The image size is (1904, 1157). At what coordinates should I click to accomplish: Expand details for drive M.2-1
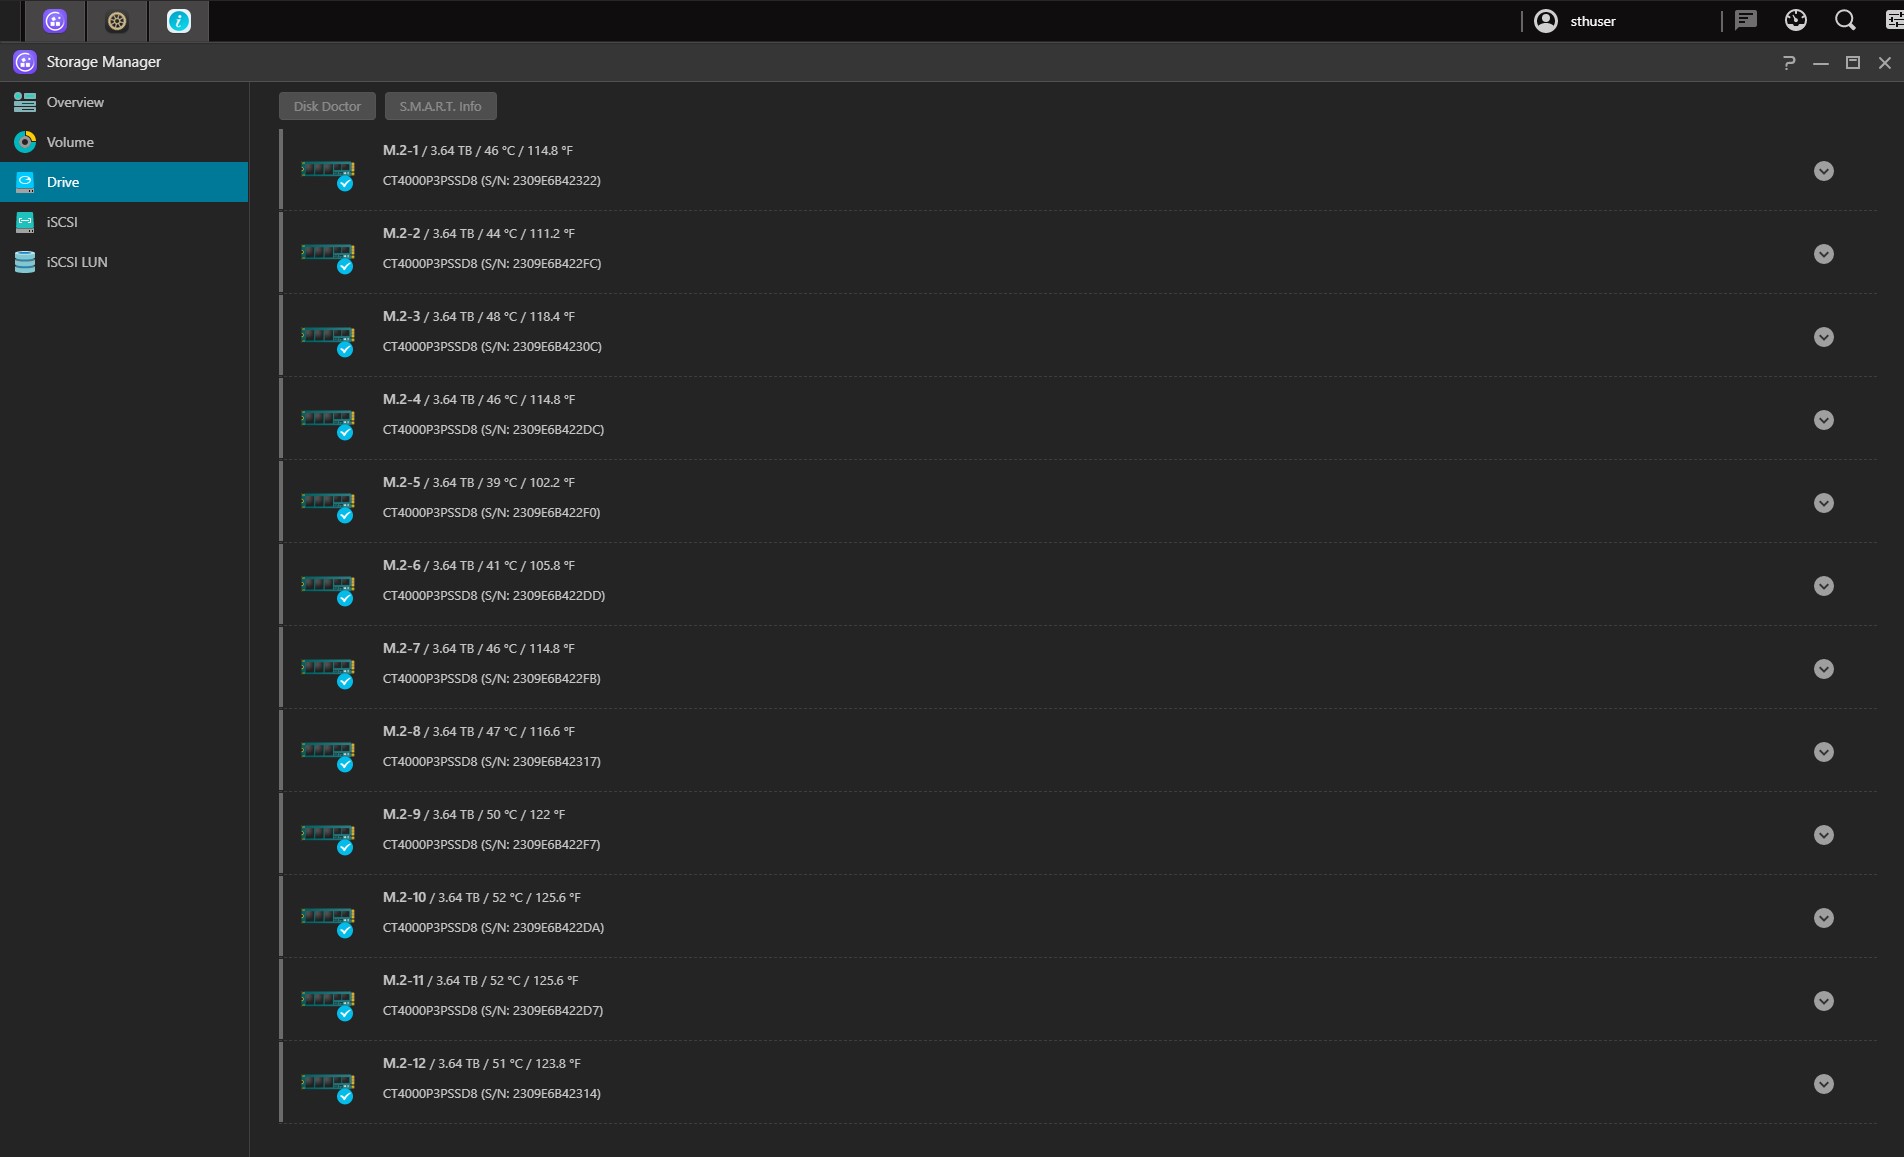click(1824, 171)
